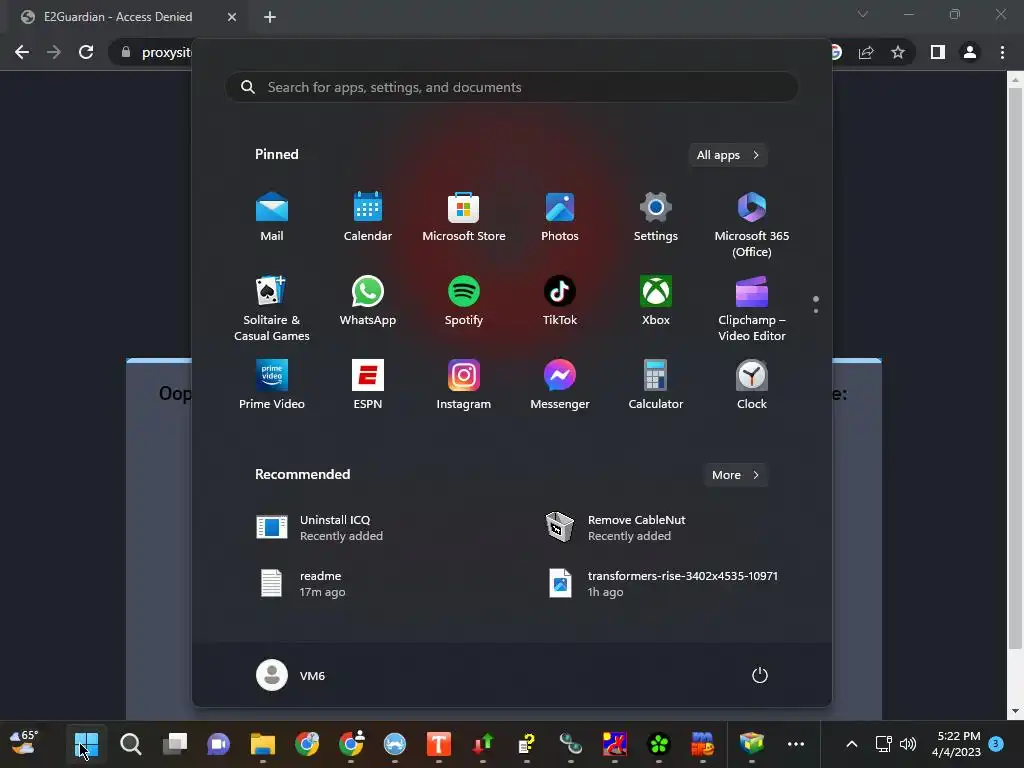The height and width of the screenshot is (768, 1024).
Task: Open the volume control in system tray
Action: [x=908, y=744]
